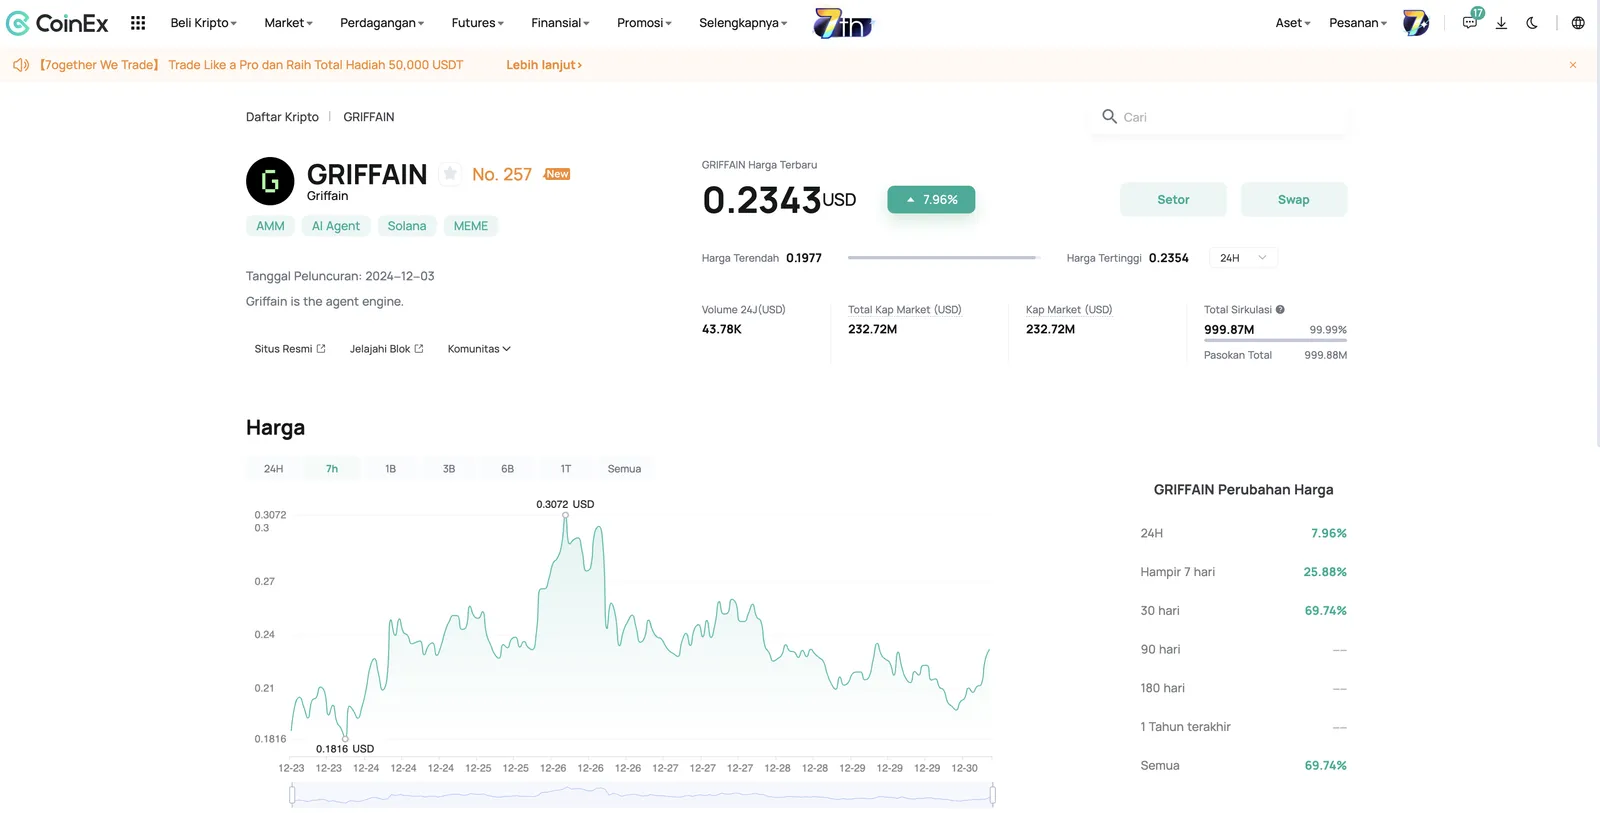Click the 30 hari 69.74% value
Screen dimensions: 1600x813
pyautogui.click(x=1326, y=611)
